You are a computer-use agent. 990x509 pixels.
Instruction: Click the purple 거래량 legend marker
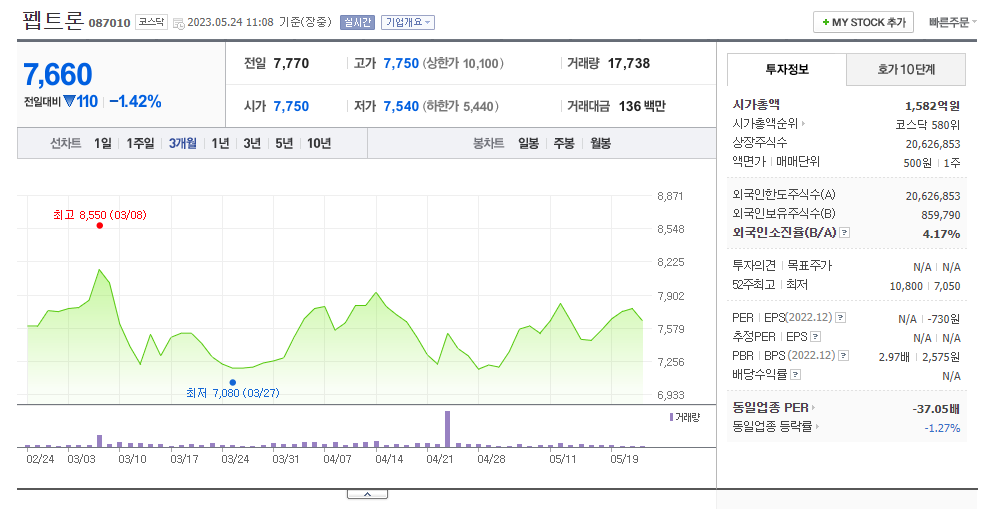pos(671,417)
